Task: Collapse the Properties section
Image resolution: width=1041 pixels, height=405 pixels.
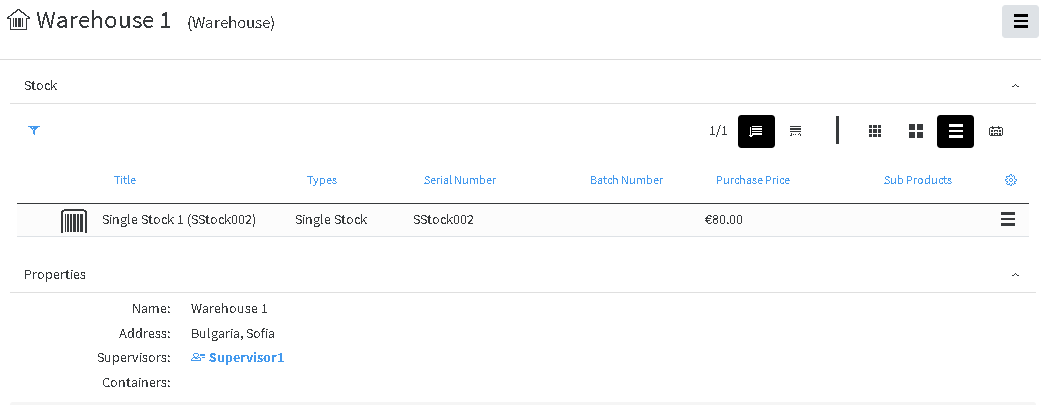Action: [1015, 275]
